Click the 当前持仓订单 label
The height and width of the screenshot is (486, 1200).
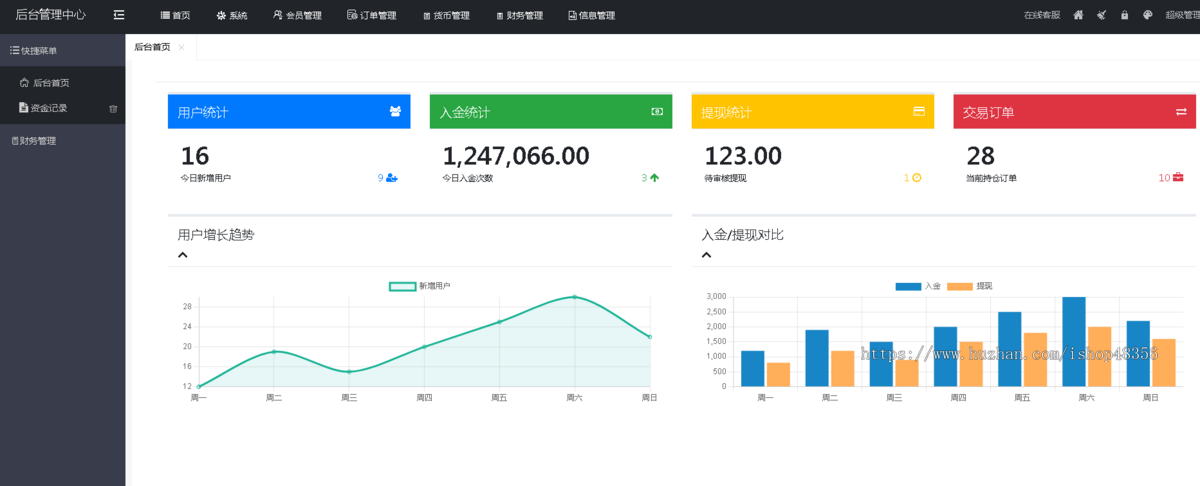[992, 178]
